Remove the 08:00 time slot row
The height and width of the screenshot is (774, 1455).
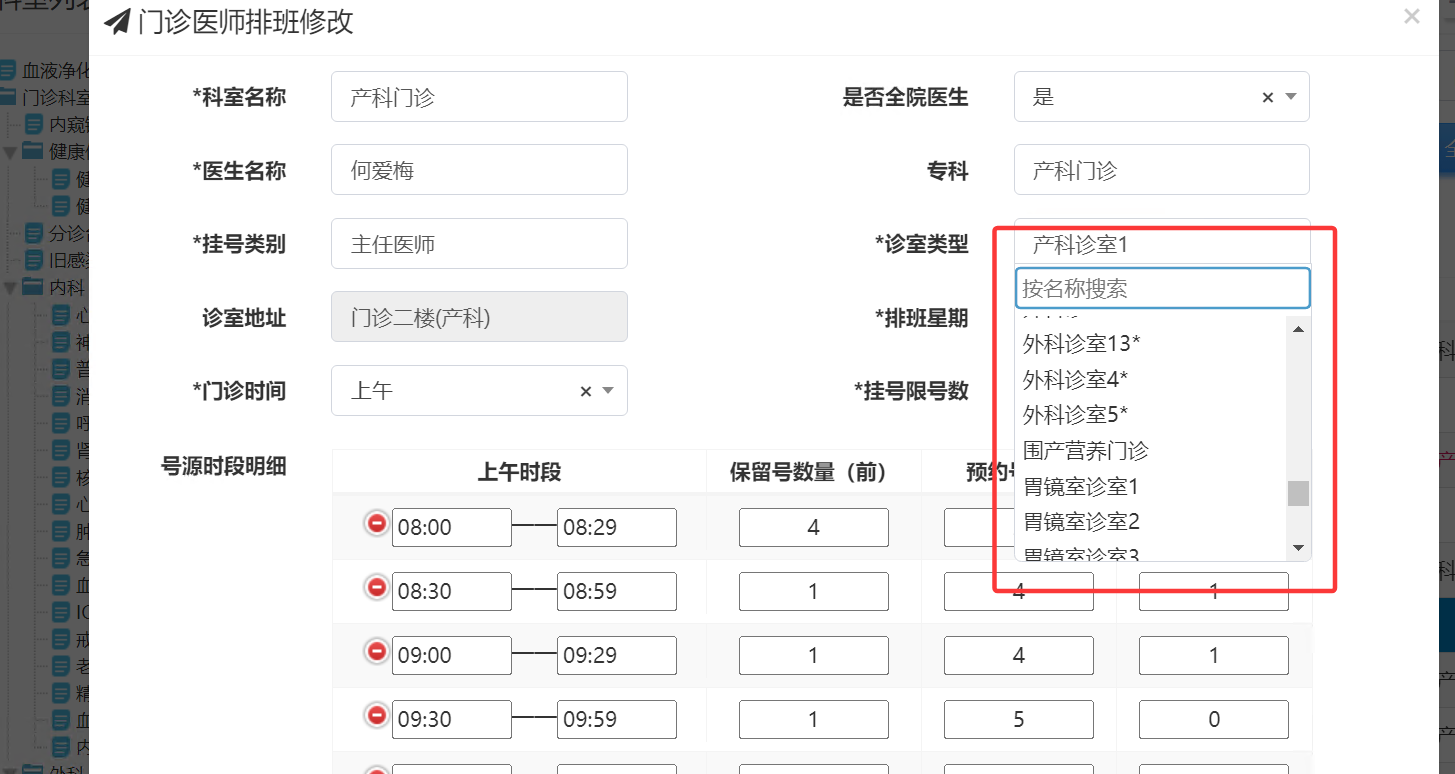point(377,523)
